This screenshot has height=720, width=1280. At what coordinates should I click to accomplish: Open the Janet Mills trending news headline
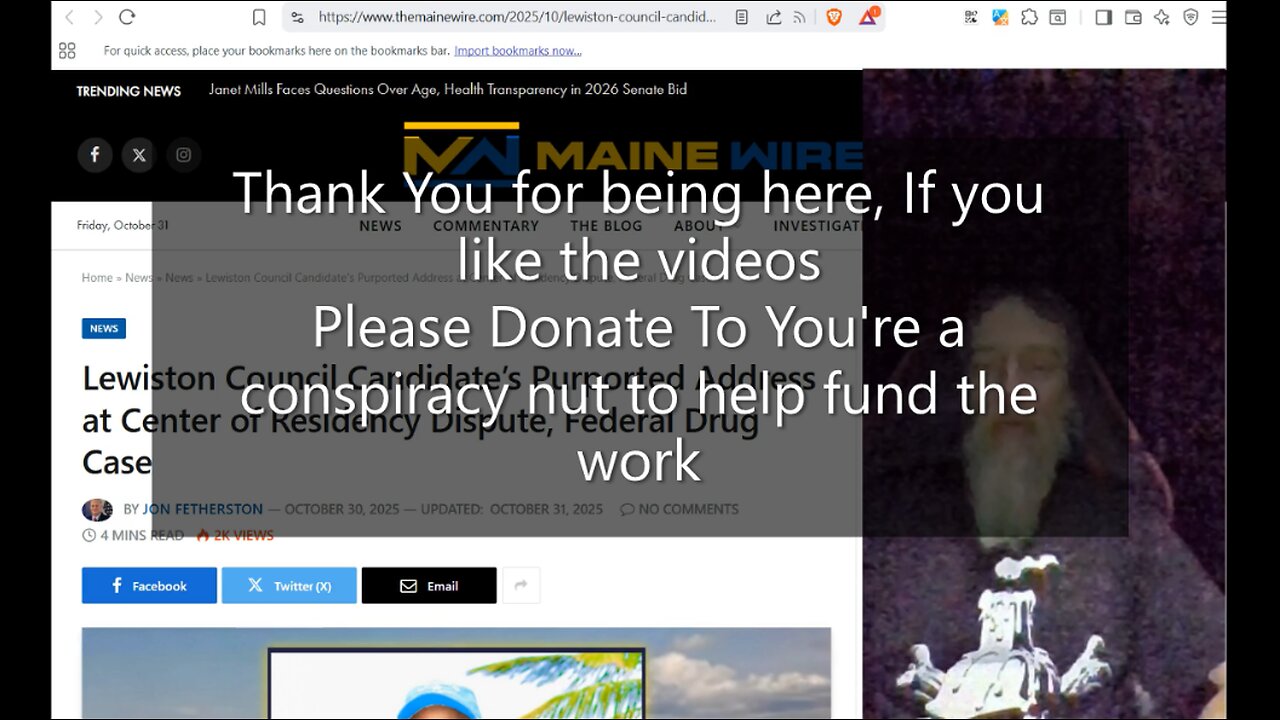tap(448, 89)
